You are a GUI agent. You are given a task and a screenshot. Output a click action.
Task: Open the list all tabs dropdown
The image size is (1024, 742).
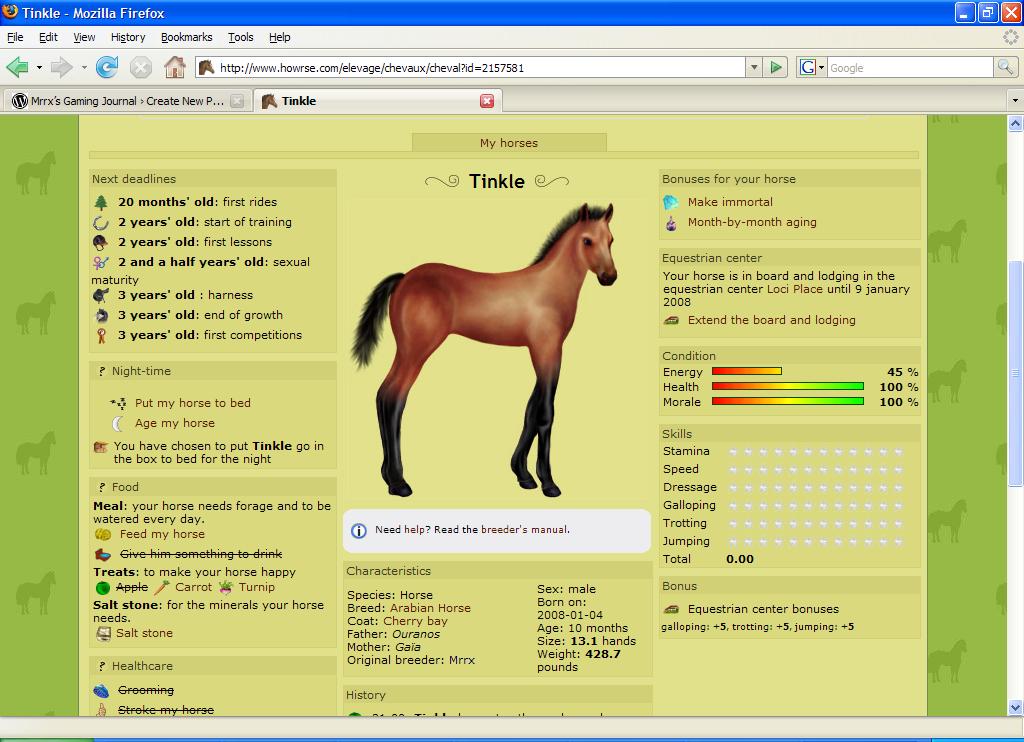pyautogui.click(x=1015, y=101)
